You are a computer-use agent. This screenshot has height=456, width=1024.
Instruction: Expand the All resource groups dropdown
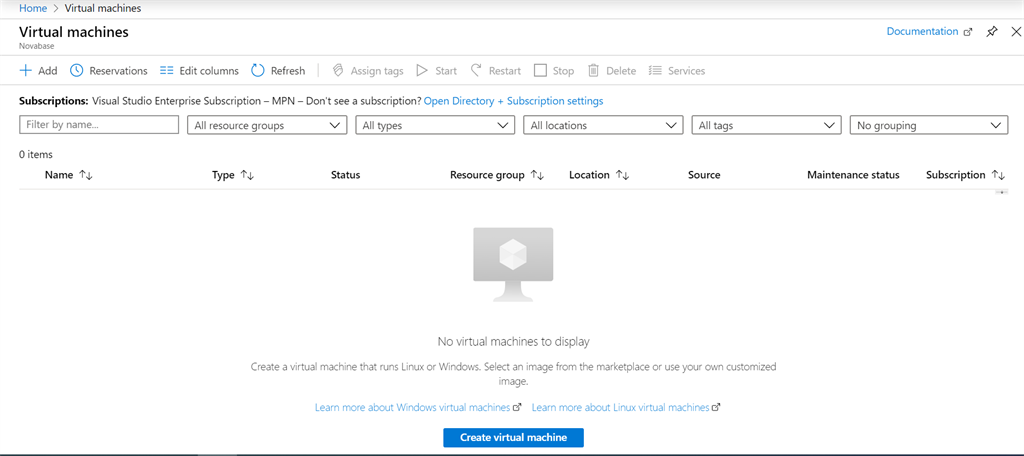tap(267, 125)
